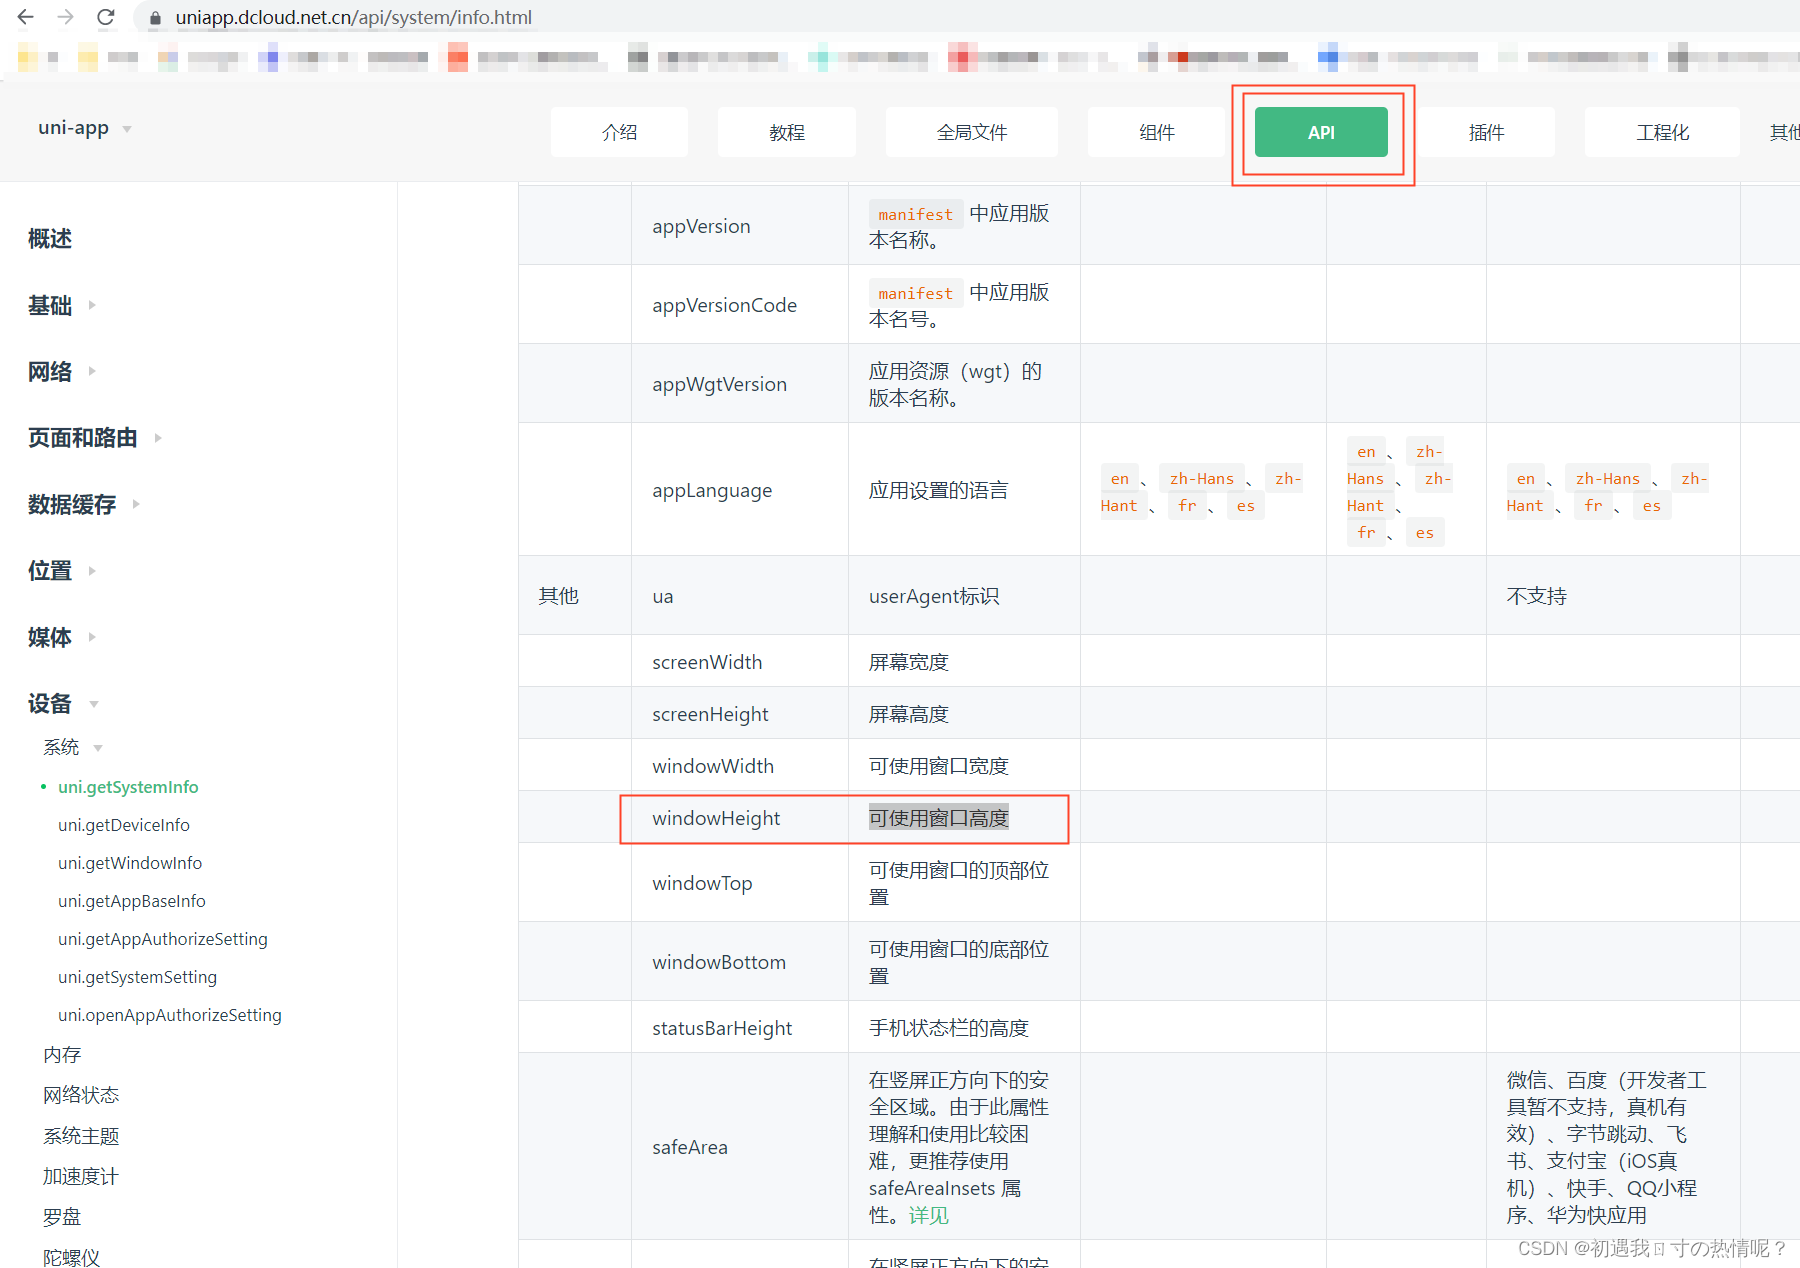This screenshot has height=1268, width=1800.
Task: Click the browser forward arrow
Action: point(66,17)
